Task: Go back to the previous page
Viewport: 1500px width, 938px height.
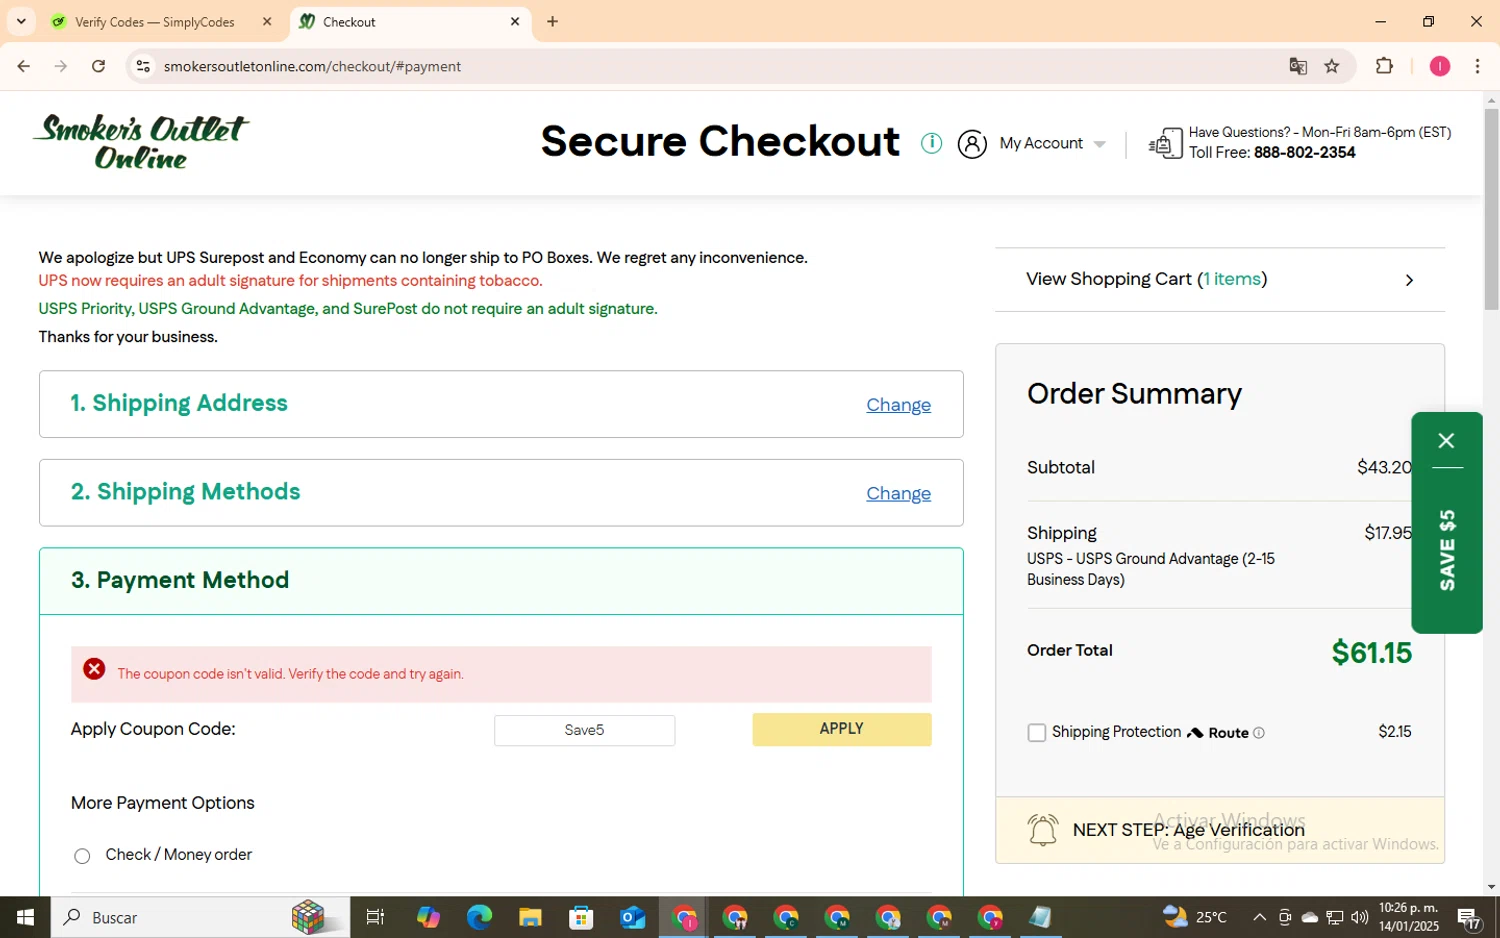Action: click(24, 66)
